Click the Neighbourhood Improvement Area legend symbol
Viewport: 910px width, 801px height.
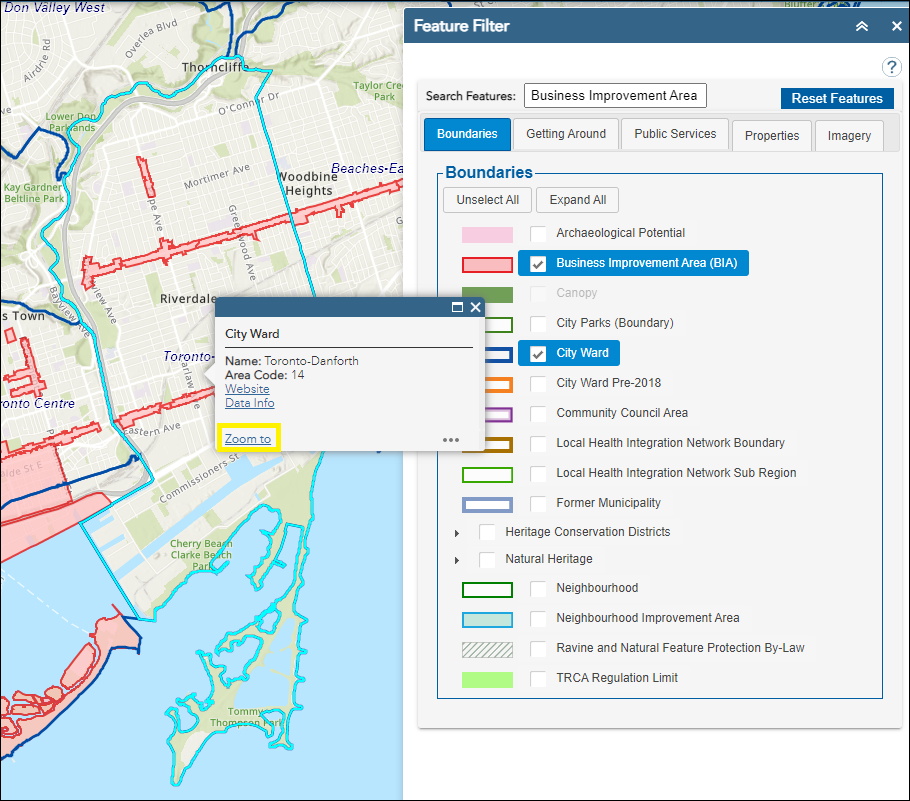(x=487, y=620)
